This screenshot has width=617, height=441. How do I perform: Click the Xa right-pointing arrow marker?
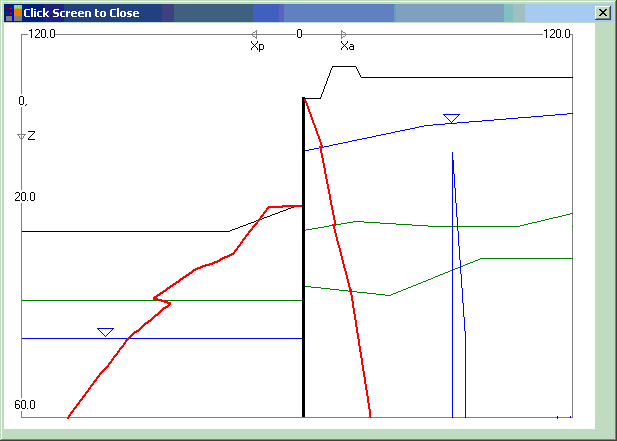(x=344, y=35)
